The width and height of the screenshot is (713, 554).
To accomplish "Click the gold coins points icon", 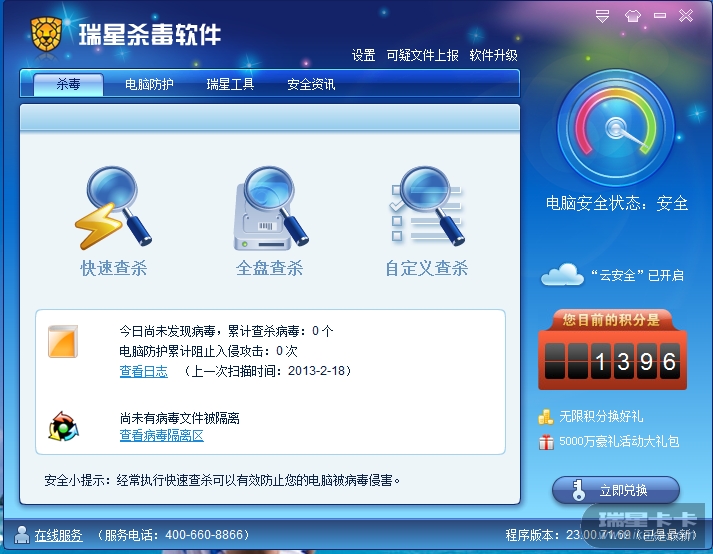I will 546,417.
